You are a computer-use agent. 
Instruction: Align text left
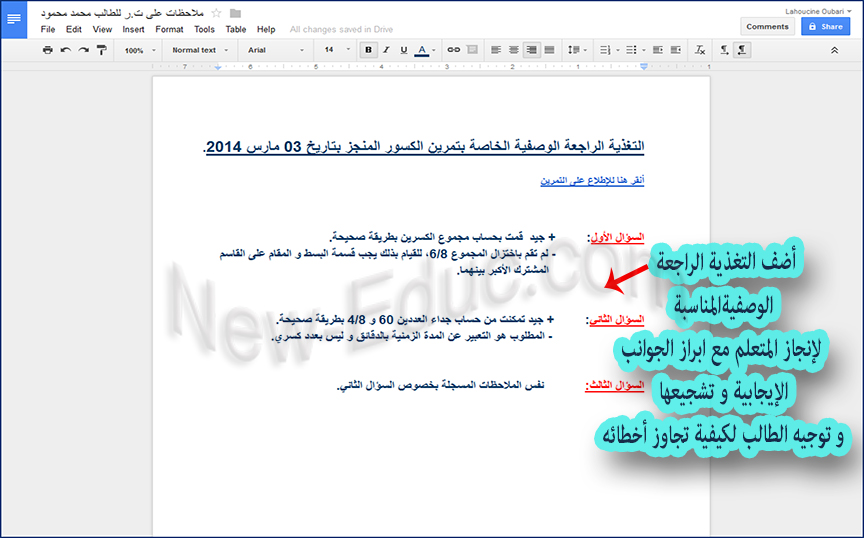(496, 50)
